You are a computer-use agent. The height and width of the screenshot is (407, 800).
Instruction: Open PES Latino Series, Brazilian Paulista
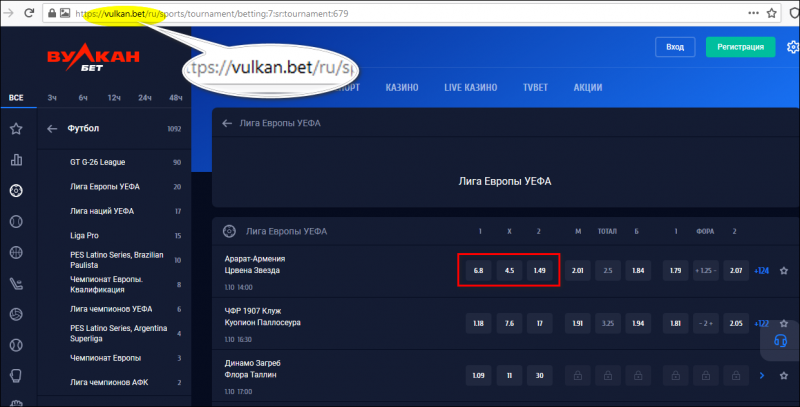115,260
